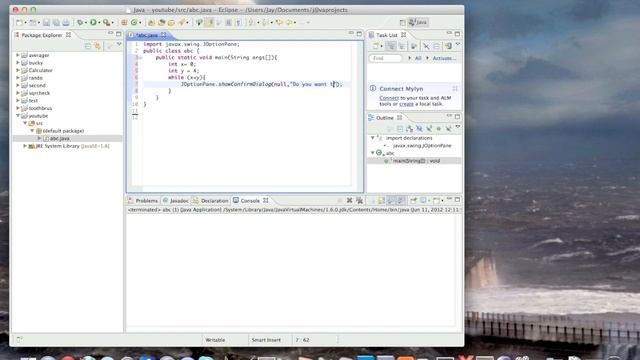Click the Toggle Mark Occurrences toolbar icon

209,22
